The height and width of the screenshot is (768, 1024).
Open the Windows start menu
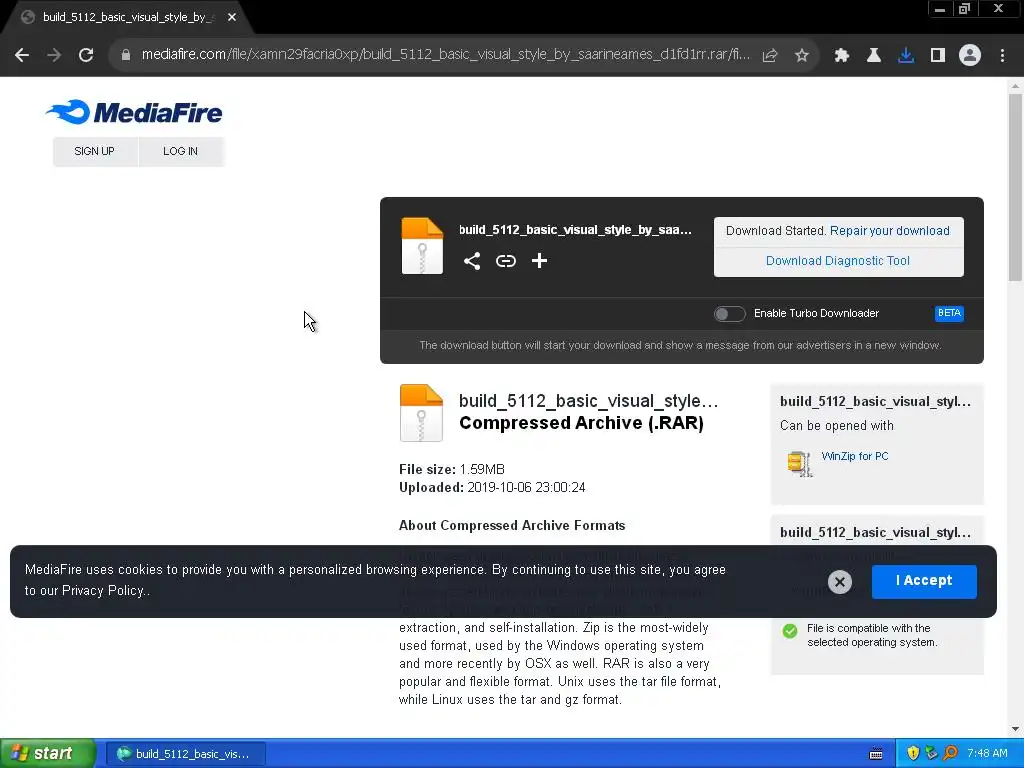point(47,754)
